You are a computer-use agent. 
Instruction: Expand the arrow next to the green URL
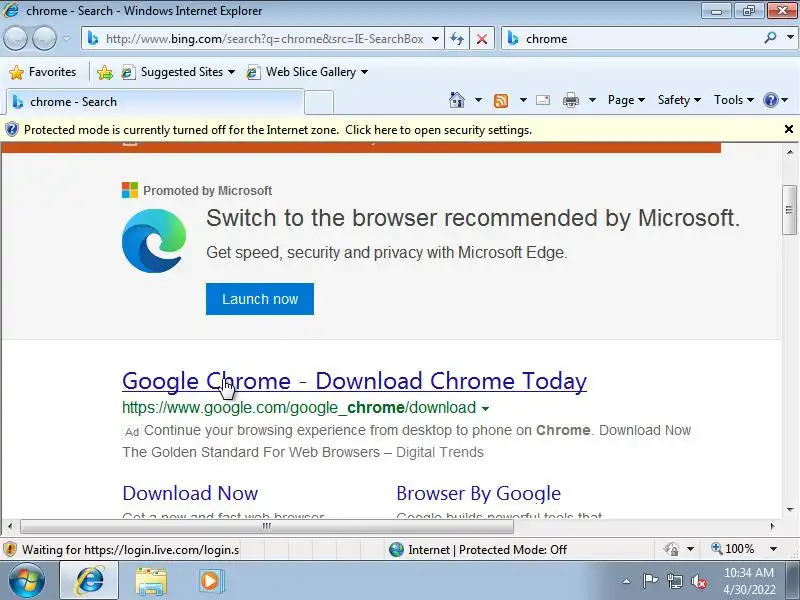pyautogui.click(x=485, y=408)
